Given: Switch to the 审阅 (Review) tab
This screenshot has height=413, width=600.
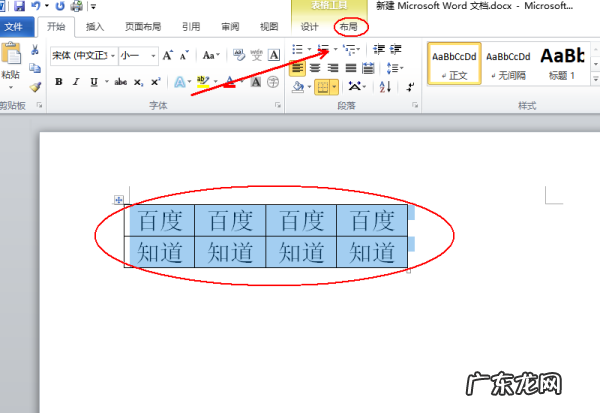Looking at the screenshot, I should pos(230,27).
